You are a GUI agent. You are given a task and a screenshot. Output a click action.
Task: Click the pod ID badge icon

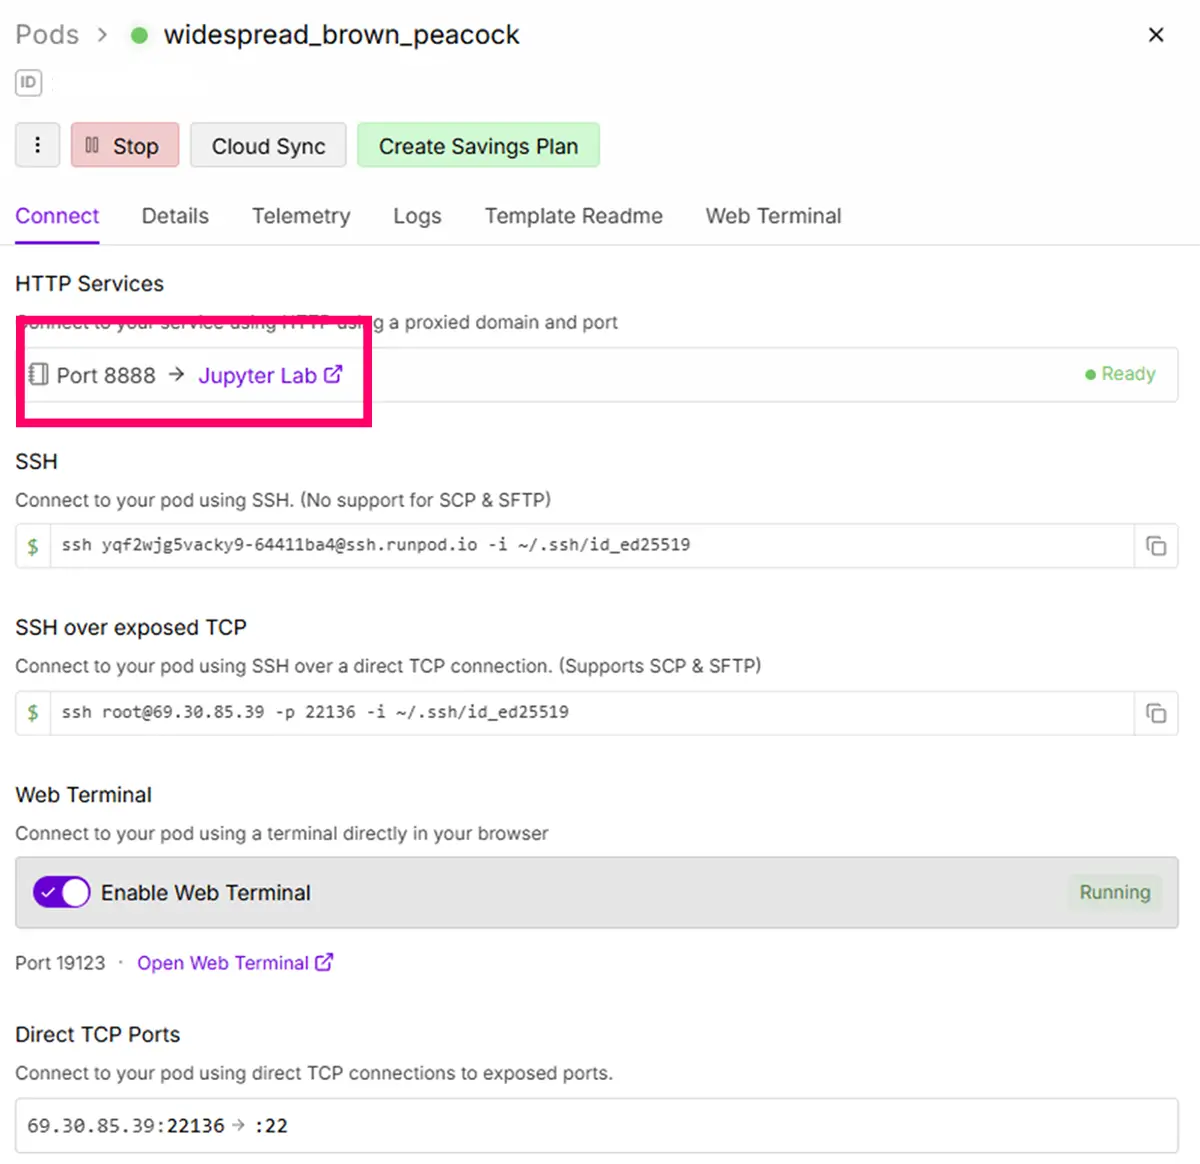click(28, 83)
